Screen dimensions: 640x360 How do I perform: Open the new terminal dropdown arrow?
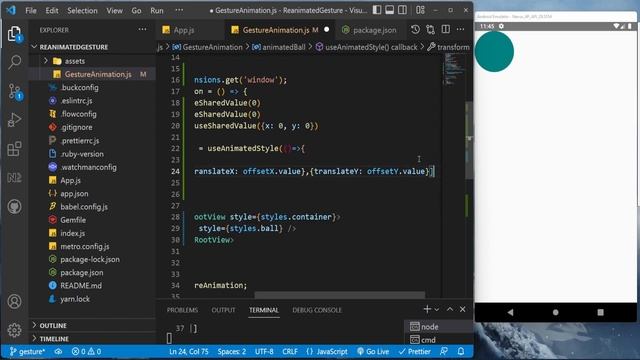[437, 310]
